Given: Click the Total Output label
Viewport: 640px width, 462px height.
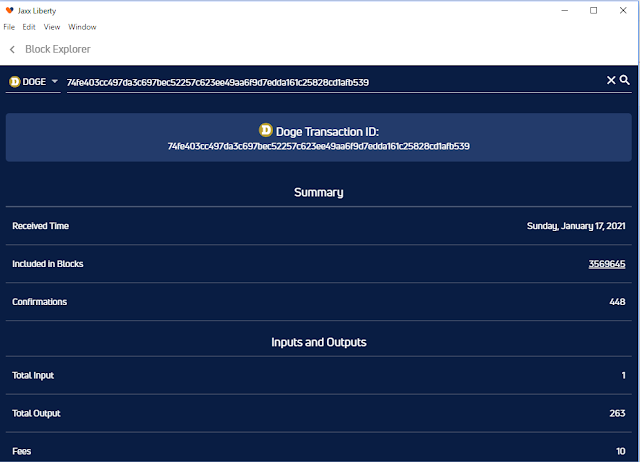Looking at the screenshot, I should click(36, 413).
